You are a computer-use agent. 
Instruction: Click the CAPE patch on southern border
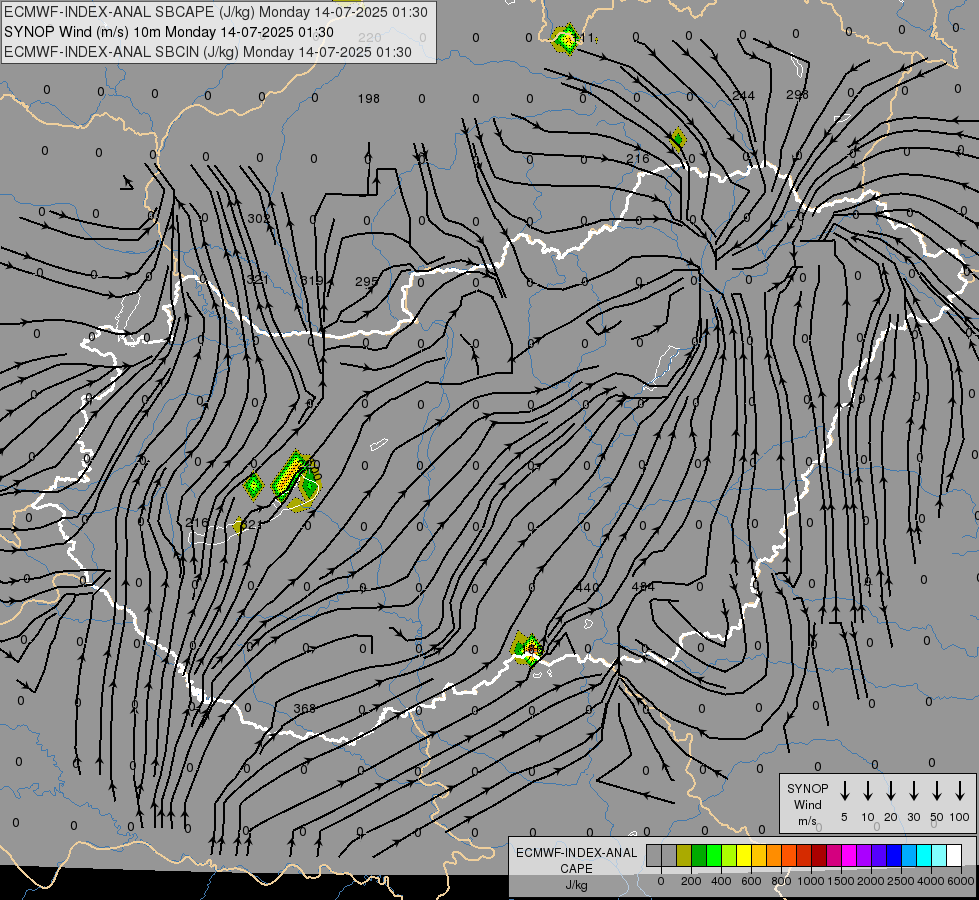526,648
